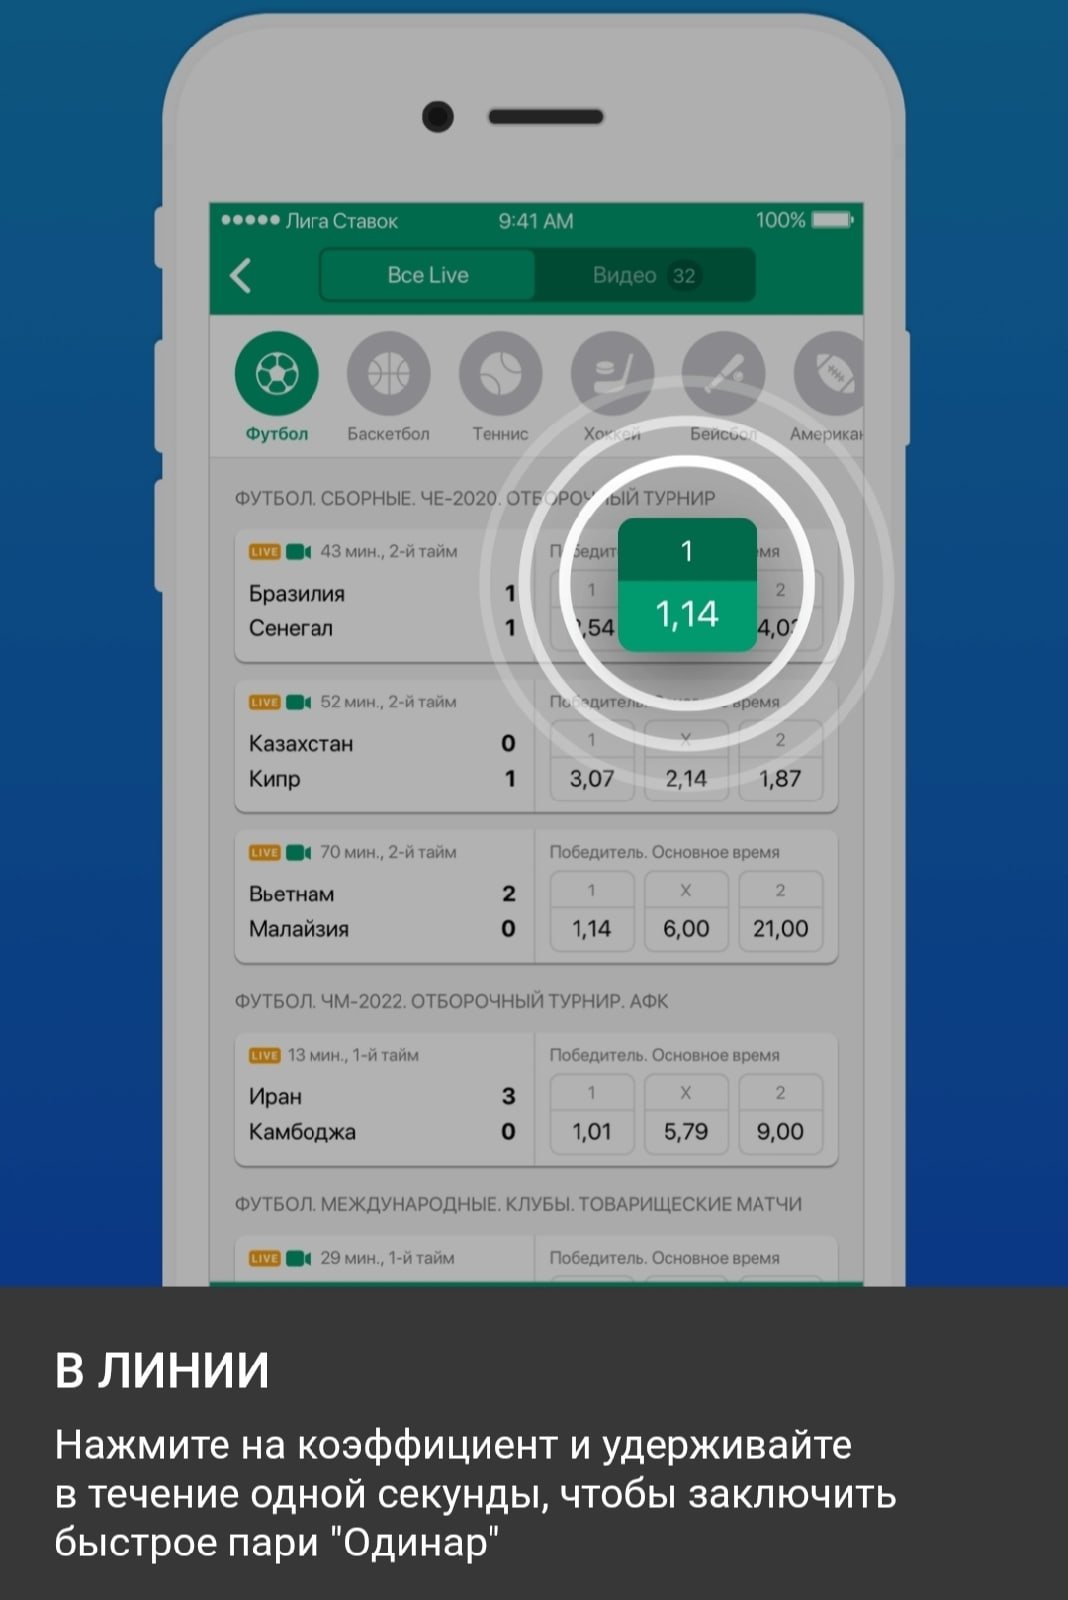This screenshot has width=1068, height=1600.
Task: Open video stream icon for Бразилия match
Action: click(x=299, y=551)
